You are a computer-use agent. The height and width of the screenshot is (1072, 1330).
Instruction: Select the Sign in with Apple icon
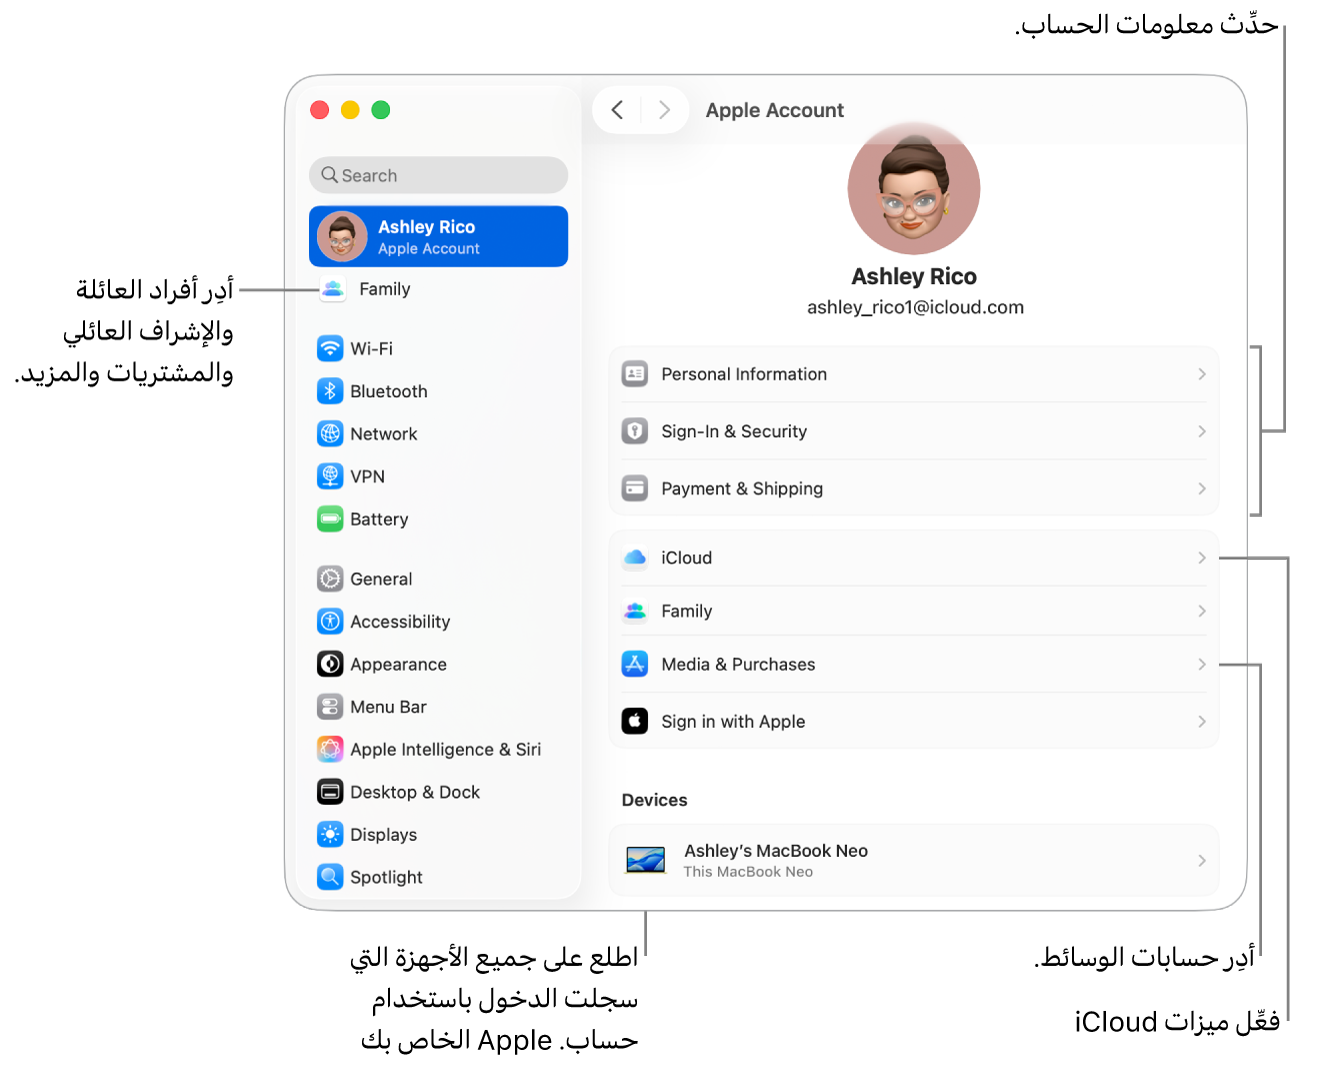click(635, 721)
